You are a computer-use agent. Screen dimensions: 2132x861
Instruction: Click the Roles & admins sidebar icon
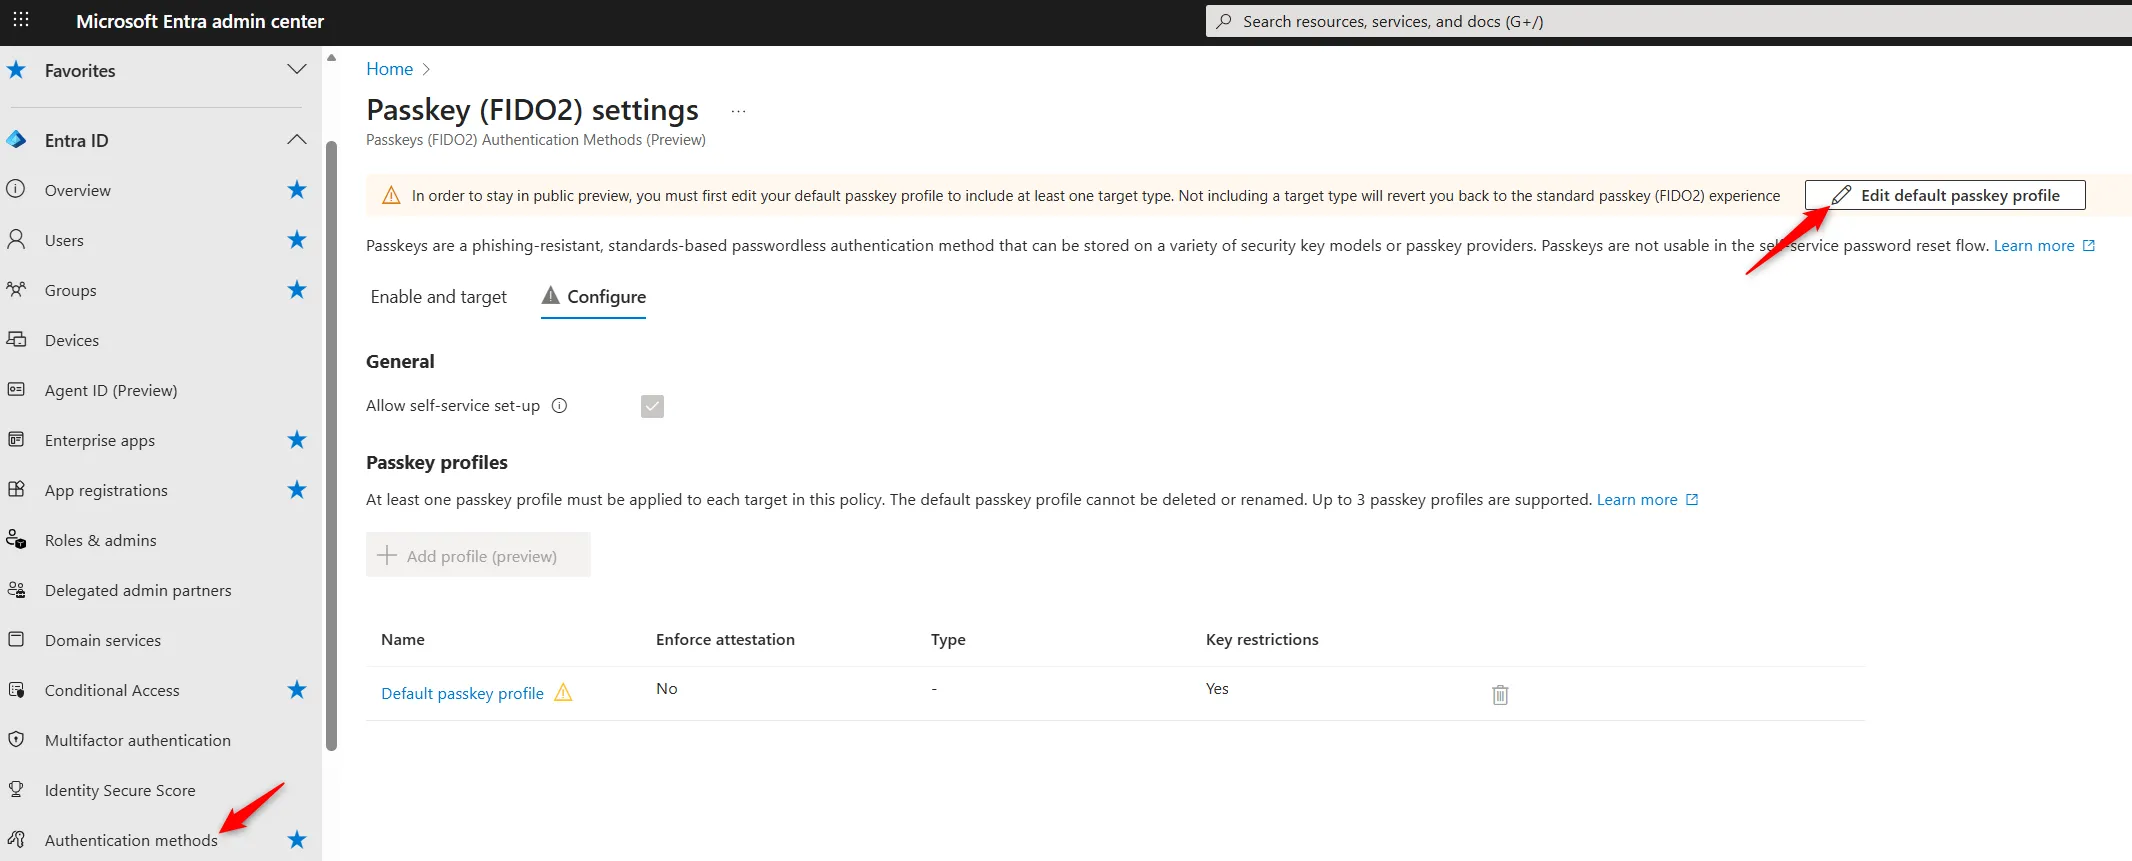pyautogui.click(x=17, y=540)
